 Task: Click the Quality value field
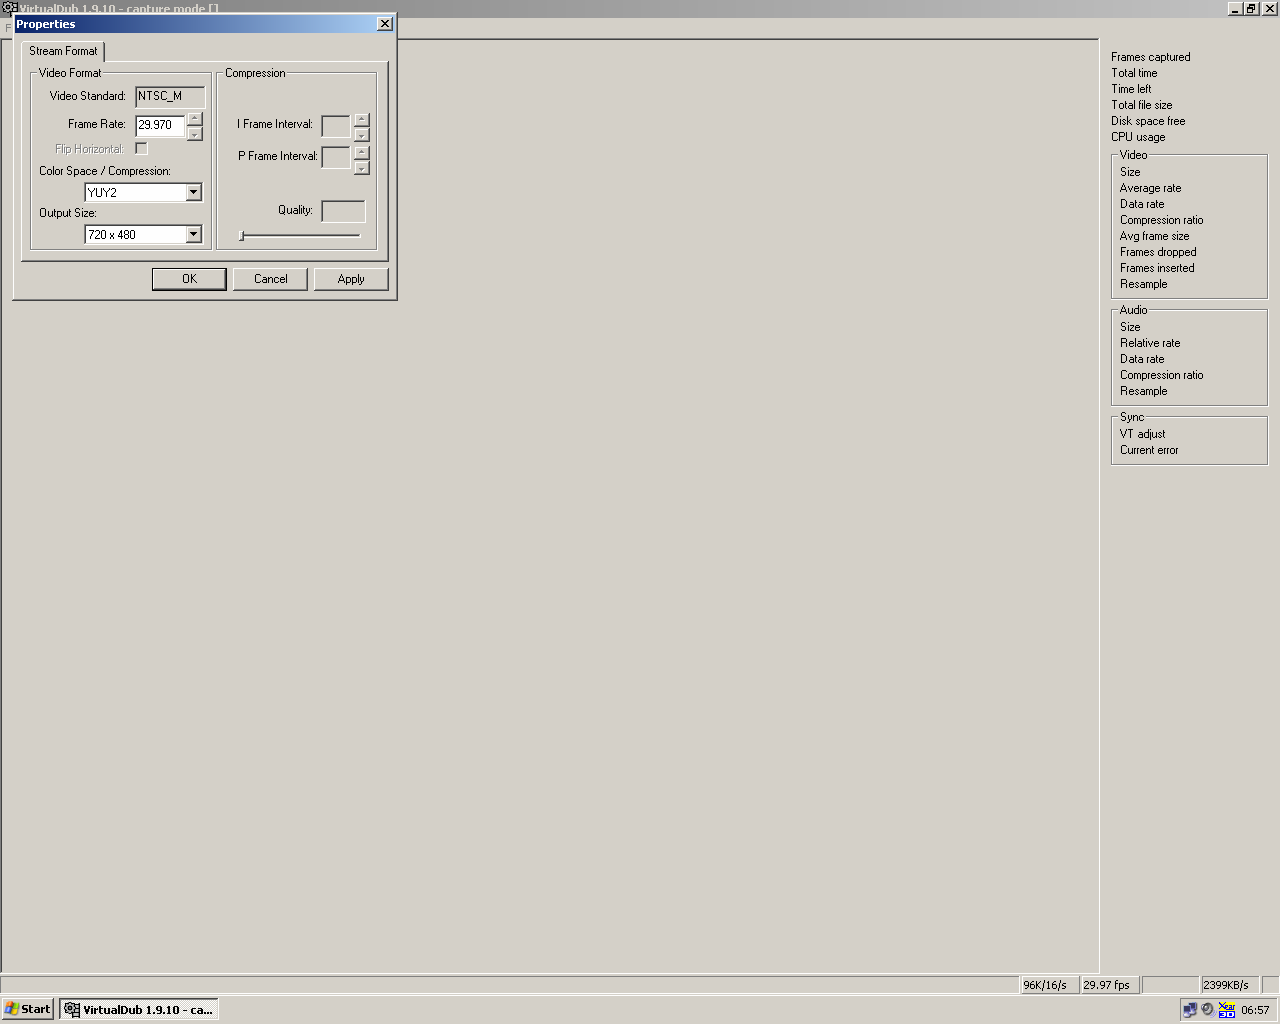tap(343, 211)
